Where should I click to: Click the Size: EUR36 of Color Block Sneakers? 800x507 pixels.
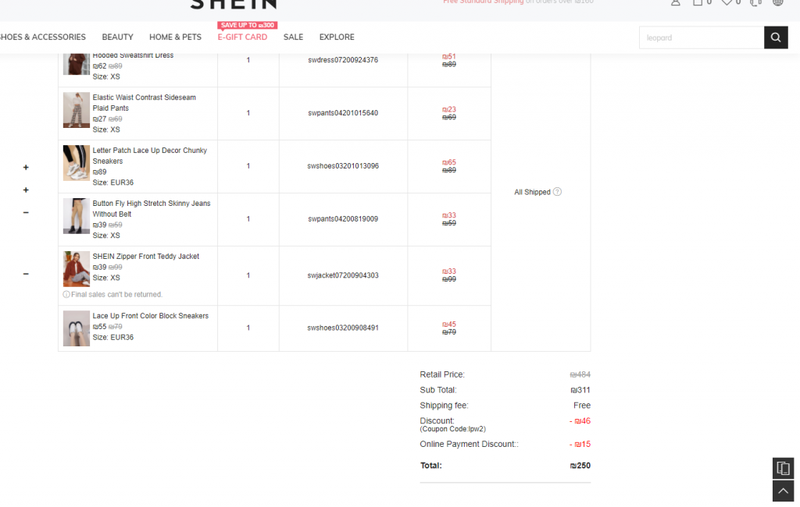[x=113, y=337]
